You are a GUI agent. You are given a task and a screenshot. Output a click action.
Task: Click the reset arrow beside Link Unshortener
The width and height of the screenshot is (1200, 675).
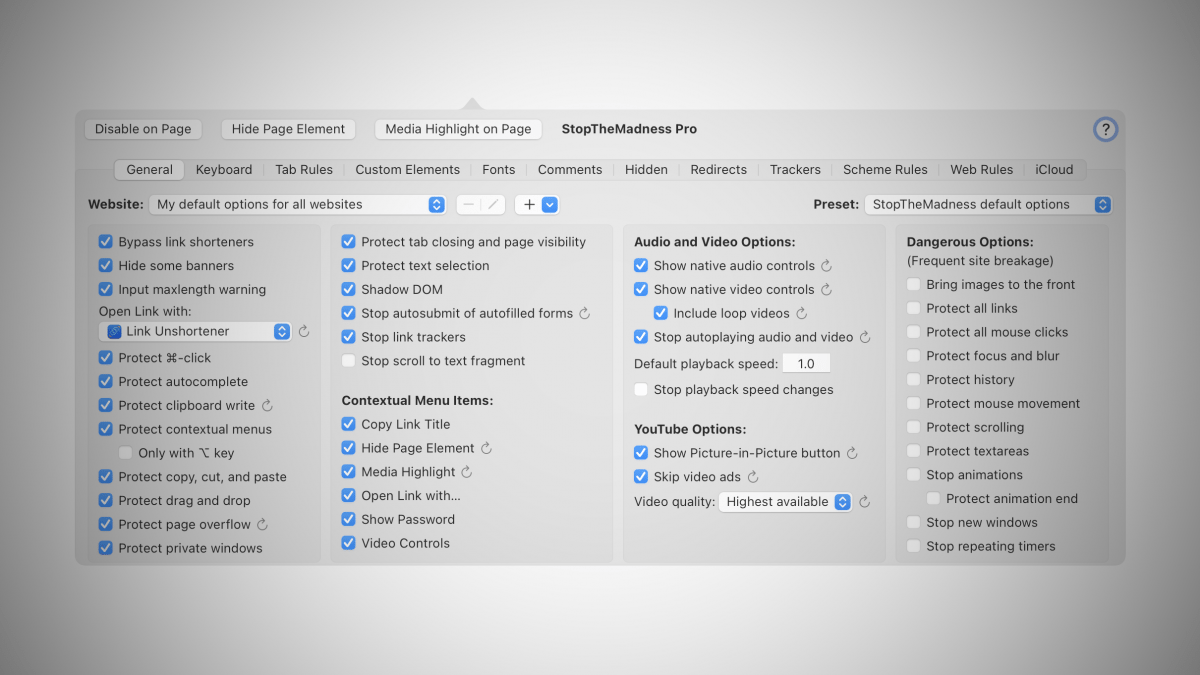304,332
